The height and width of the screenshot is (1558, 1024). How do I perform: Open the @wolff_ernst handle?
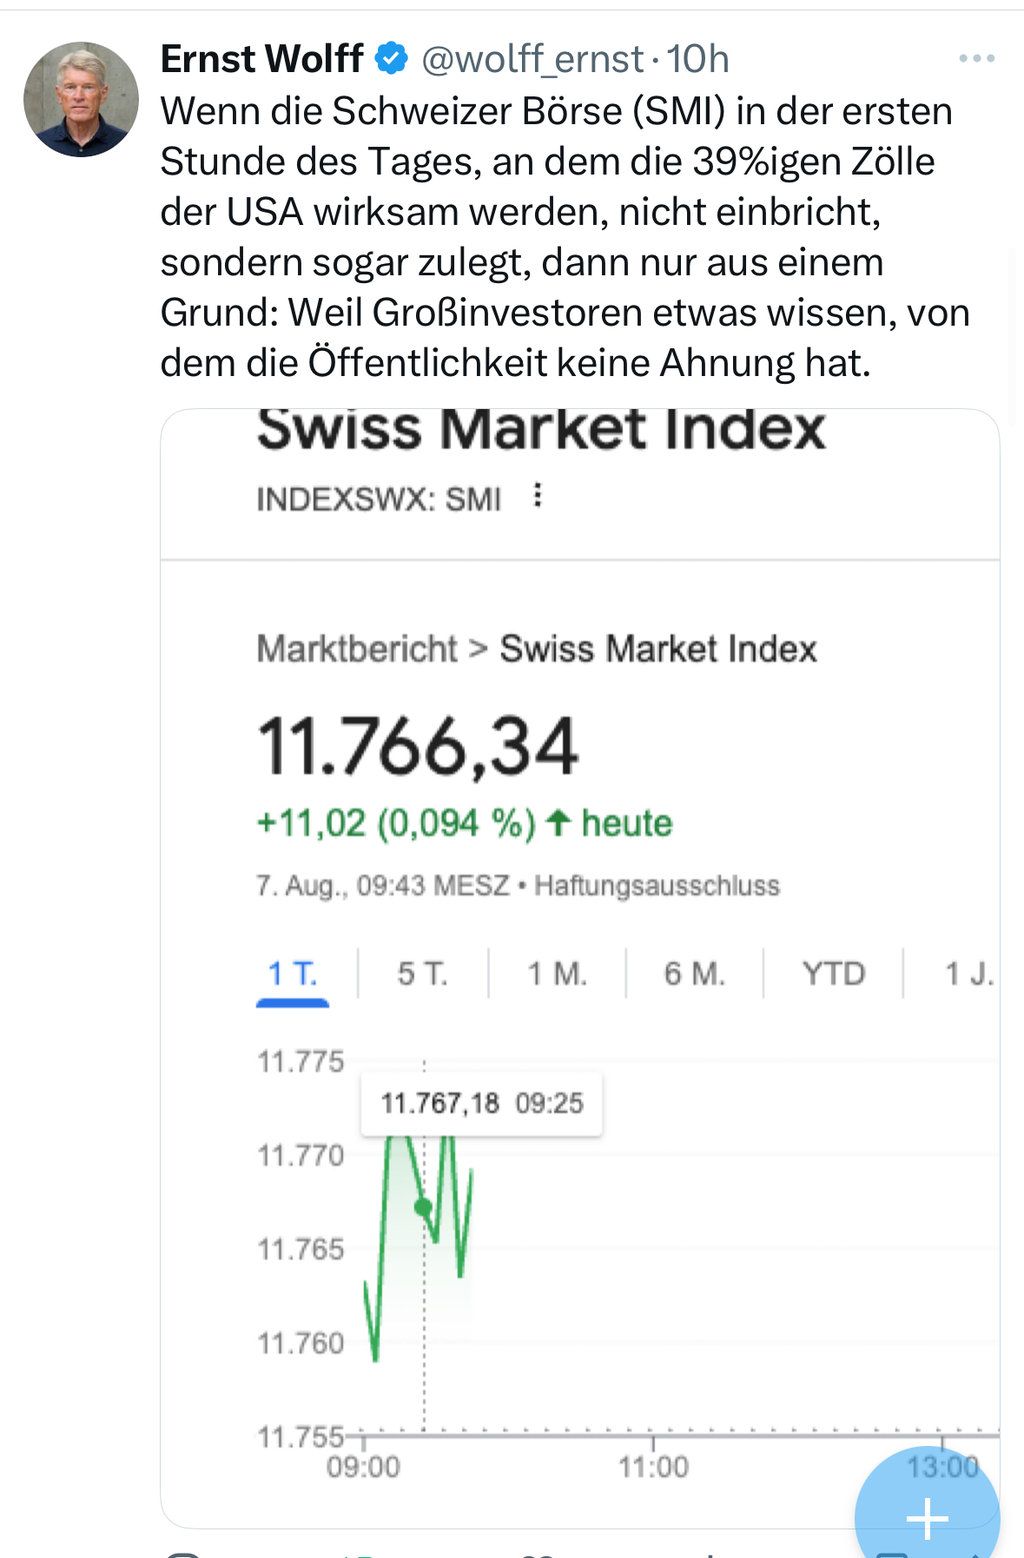[x=532, y=59]
